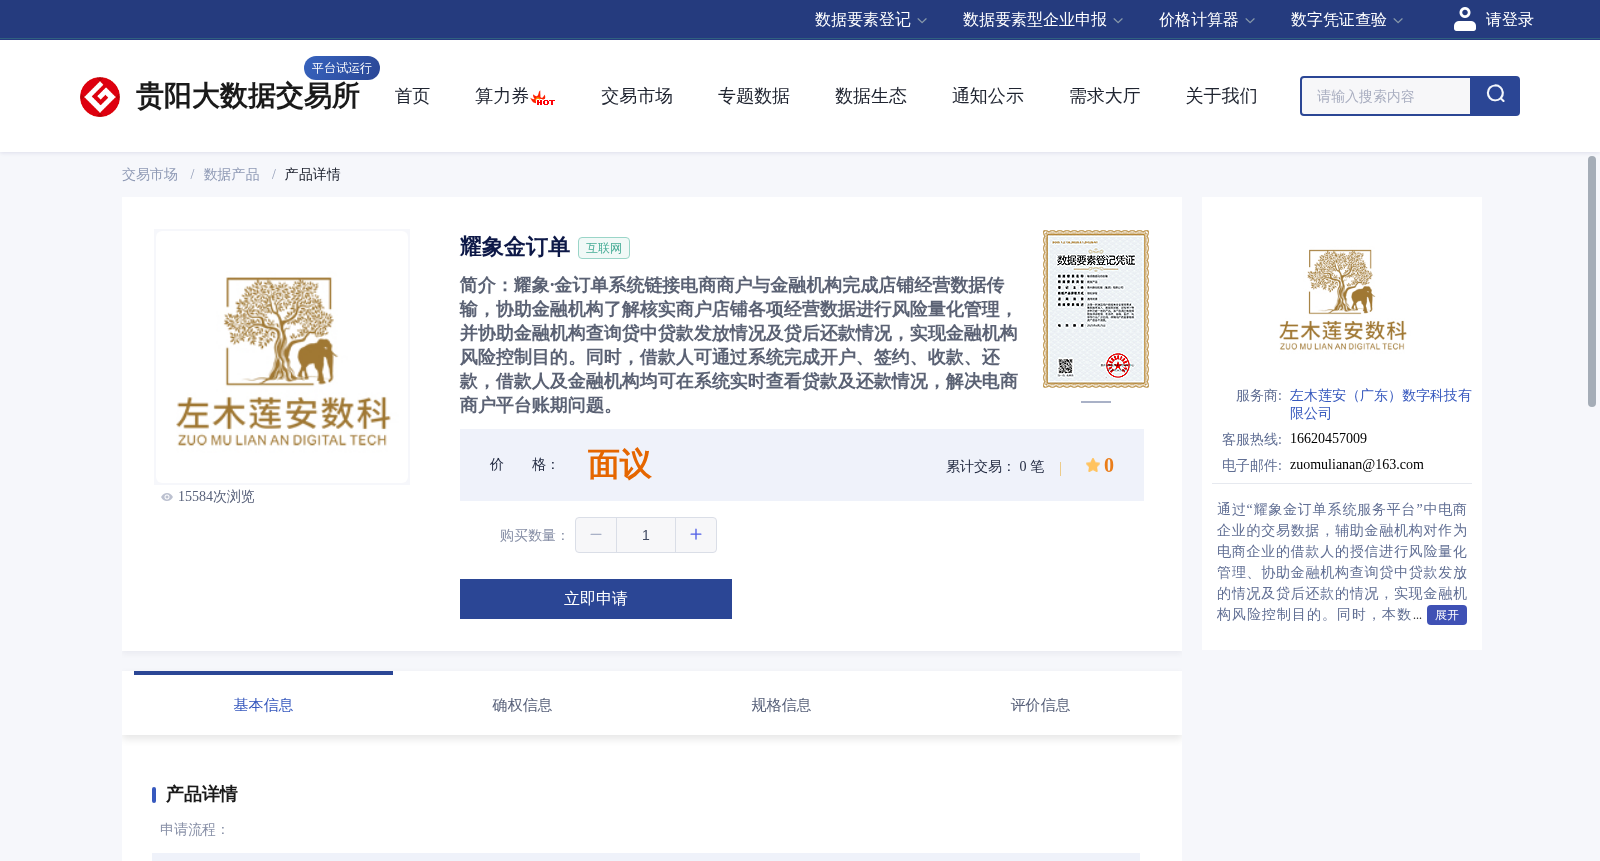The image size is (1600, 861).
Task: Click the 面议 price text
Action: [619, 465]
